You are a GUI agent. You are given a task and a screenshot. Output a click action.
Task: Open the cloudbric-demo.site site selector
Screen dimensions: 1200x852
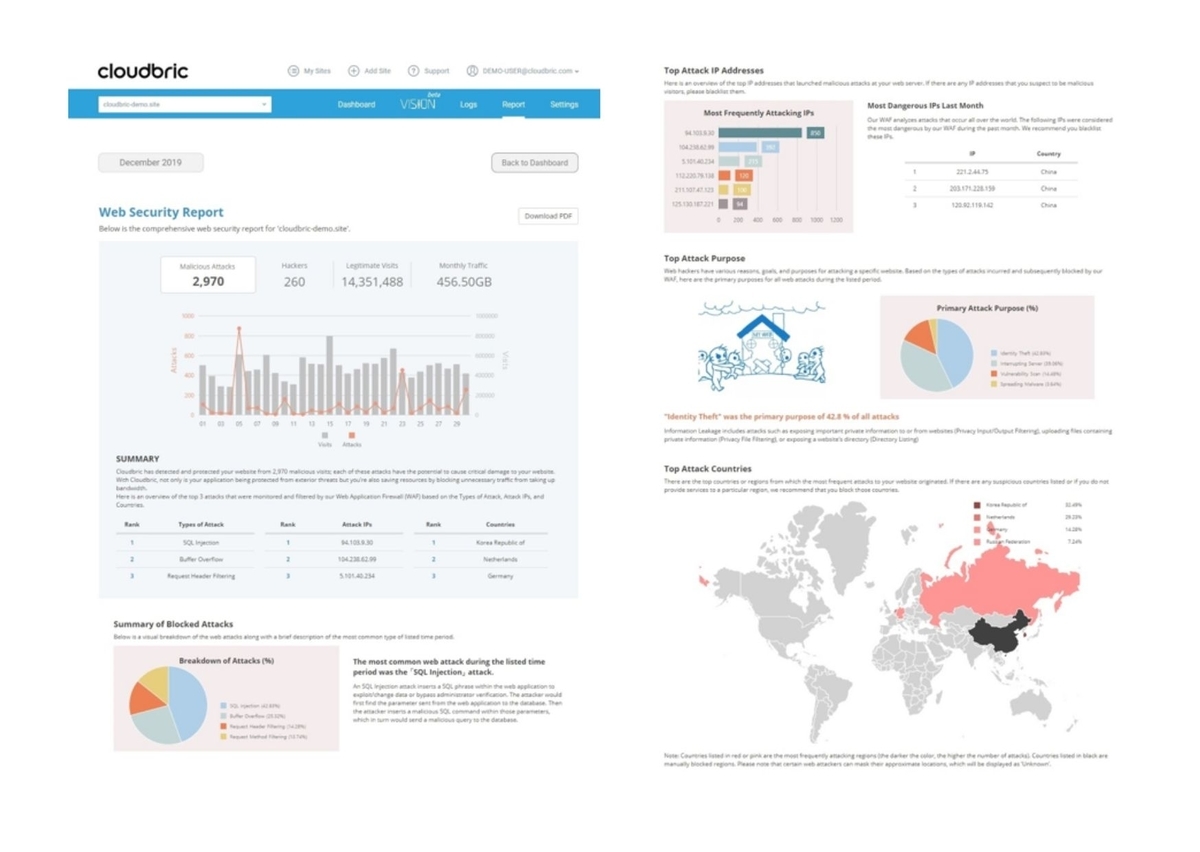pyautogui.click(x=185, y=104)
